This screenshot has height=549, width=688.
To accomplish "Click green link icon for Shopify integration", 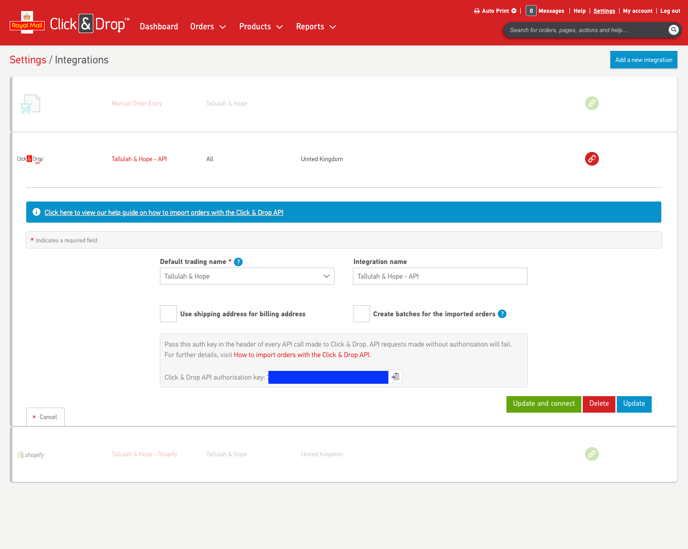I will tap(591, 454).
